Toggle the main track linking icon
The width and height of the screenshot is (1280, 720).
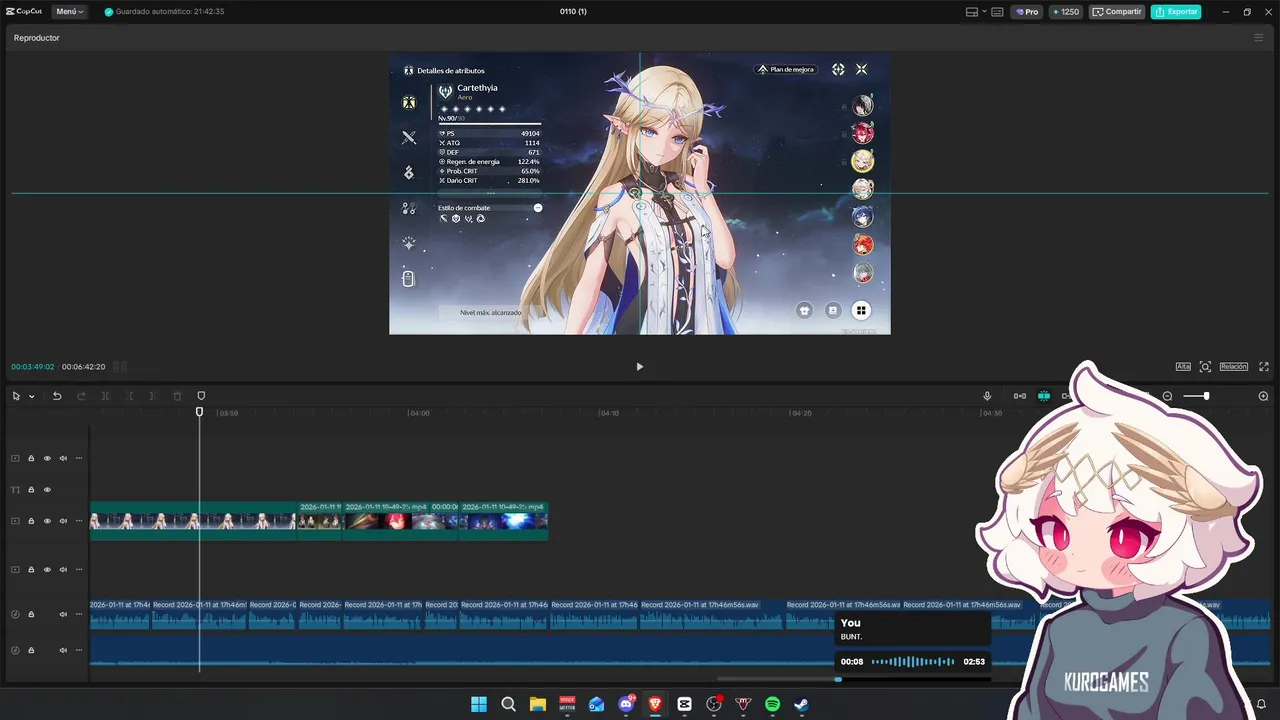[x=1020, y=396]
